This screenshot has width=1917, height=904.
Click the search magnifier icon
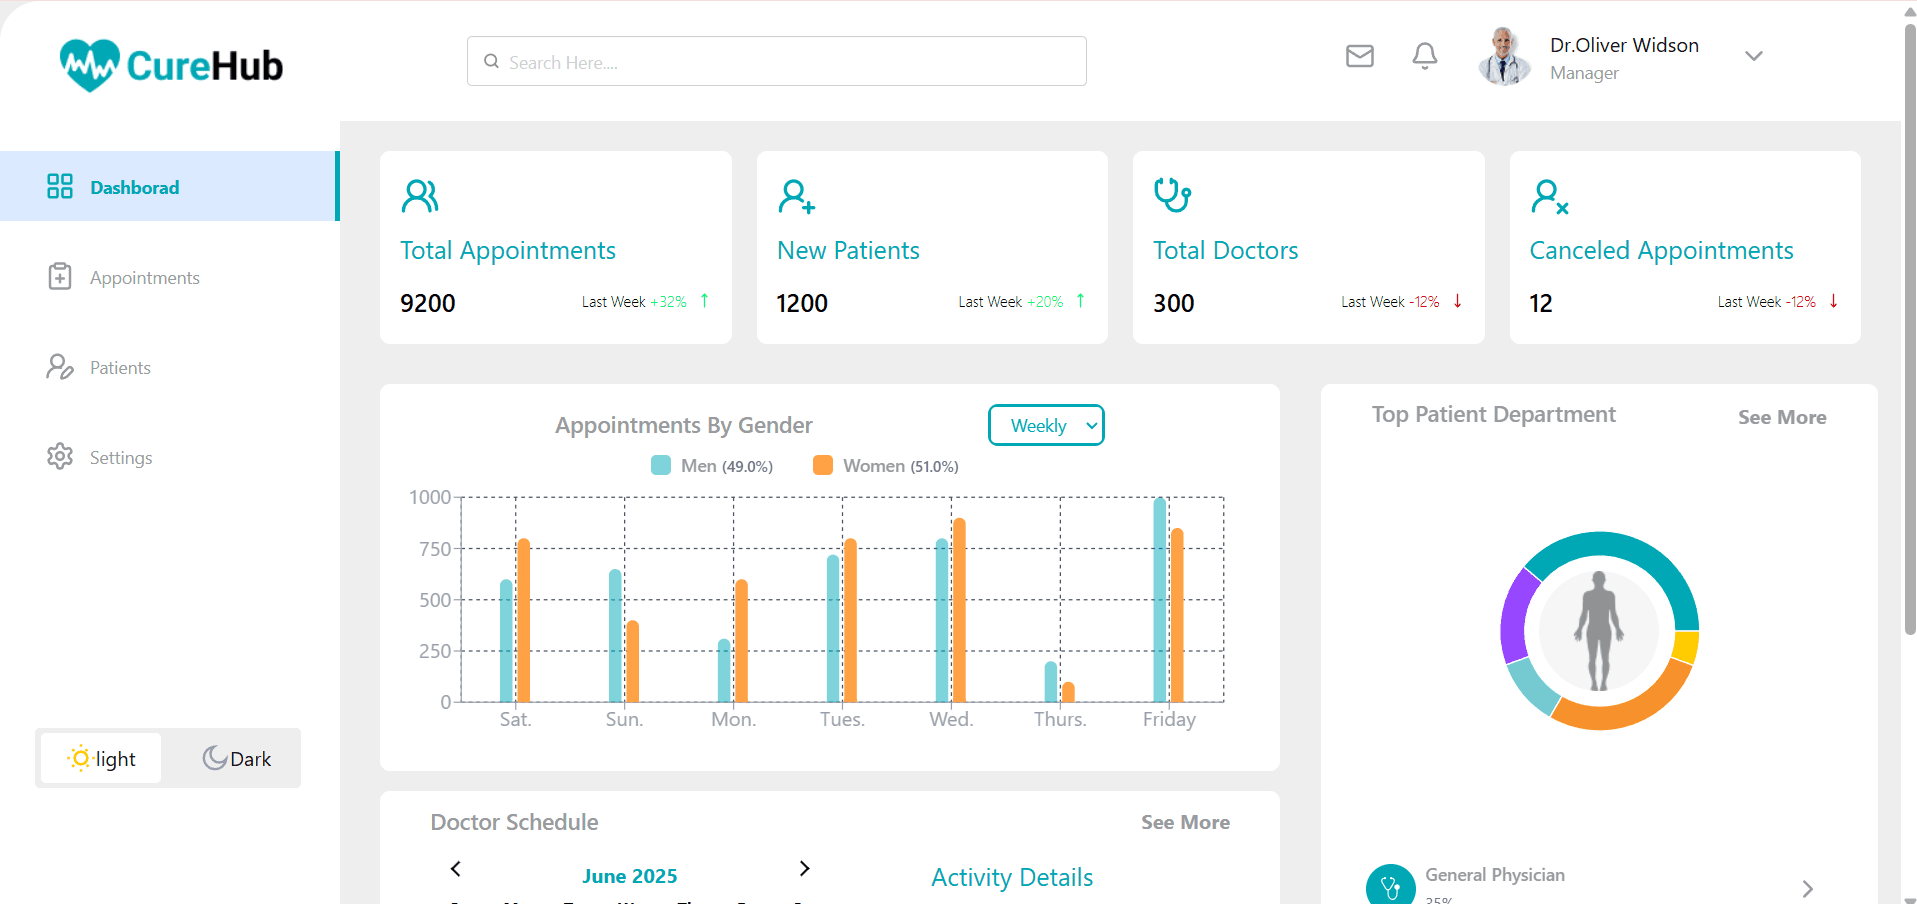(x=491, y=61)
